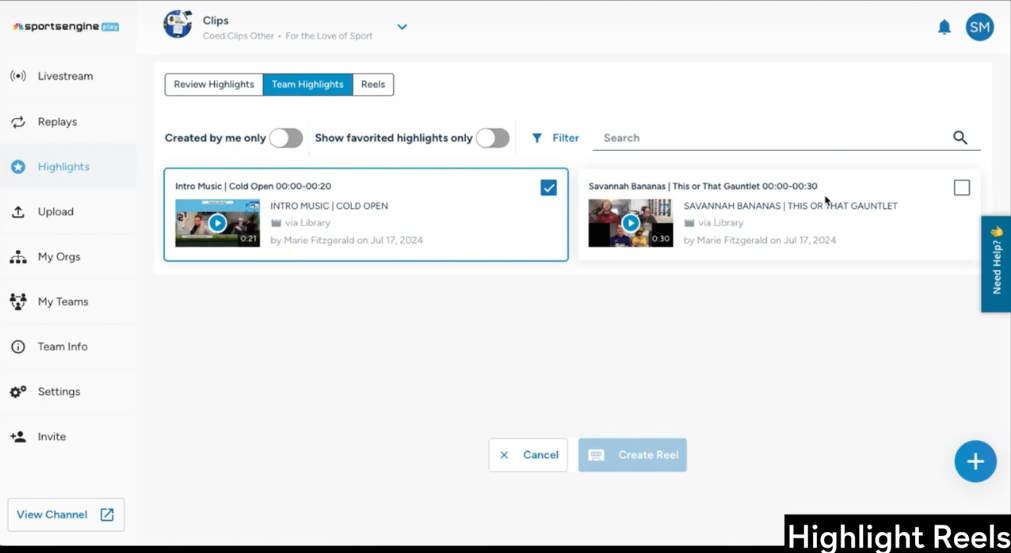This screenshot has width=1011, height=553.
Task: Open My Orgs in sidebar
Action: pyautogui.click(x=58, y=257)
